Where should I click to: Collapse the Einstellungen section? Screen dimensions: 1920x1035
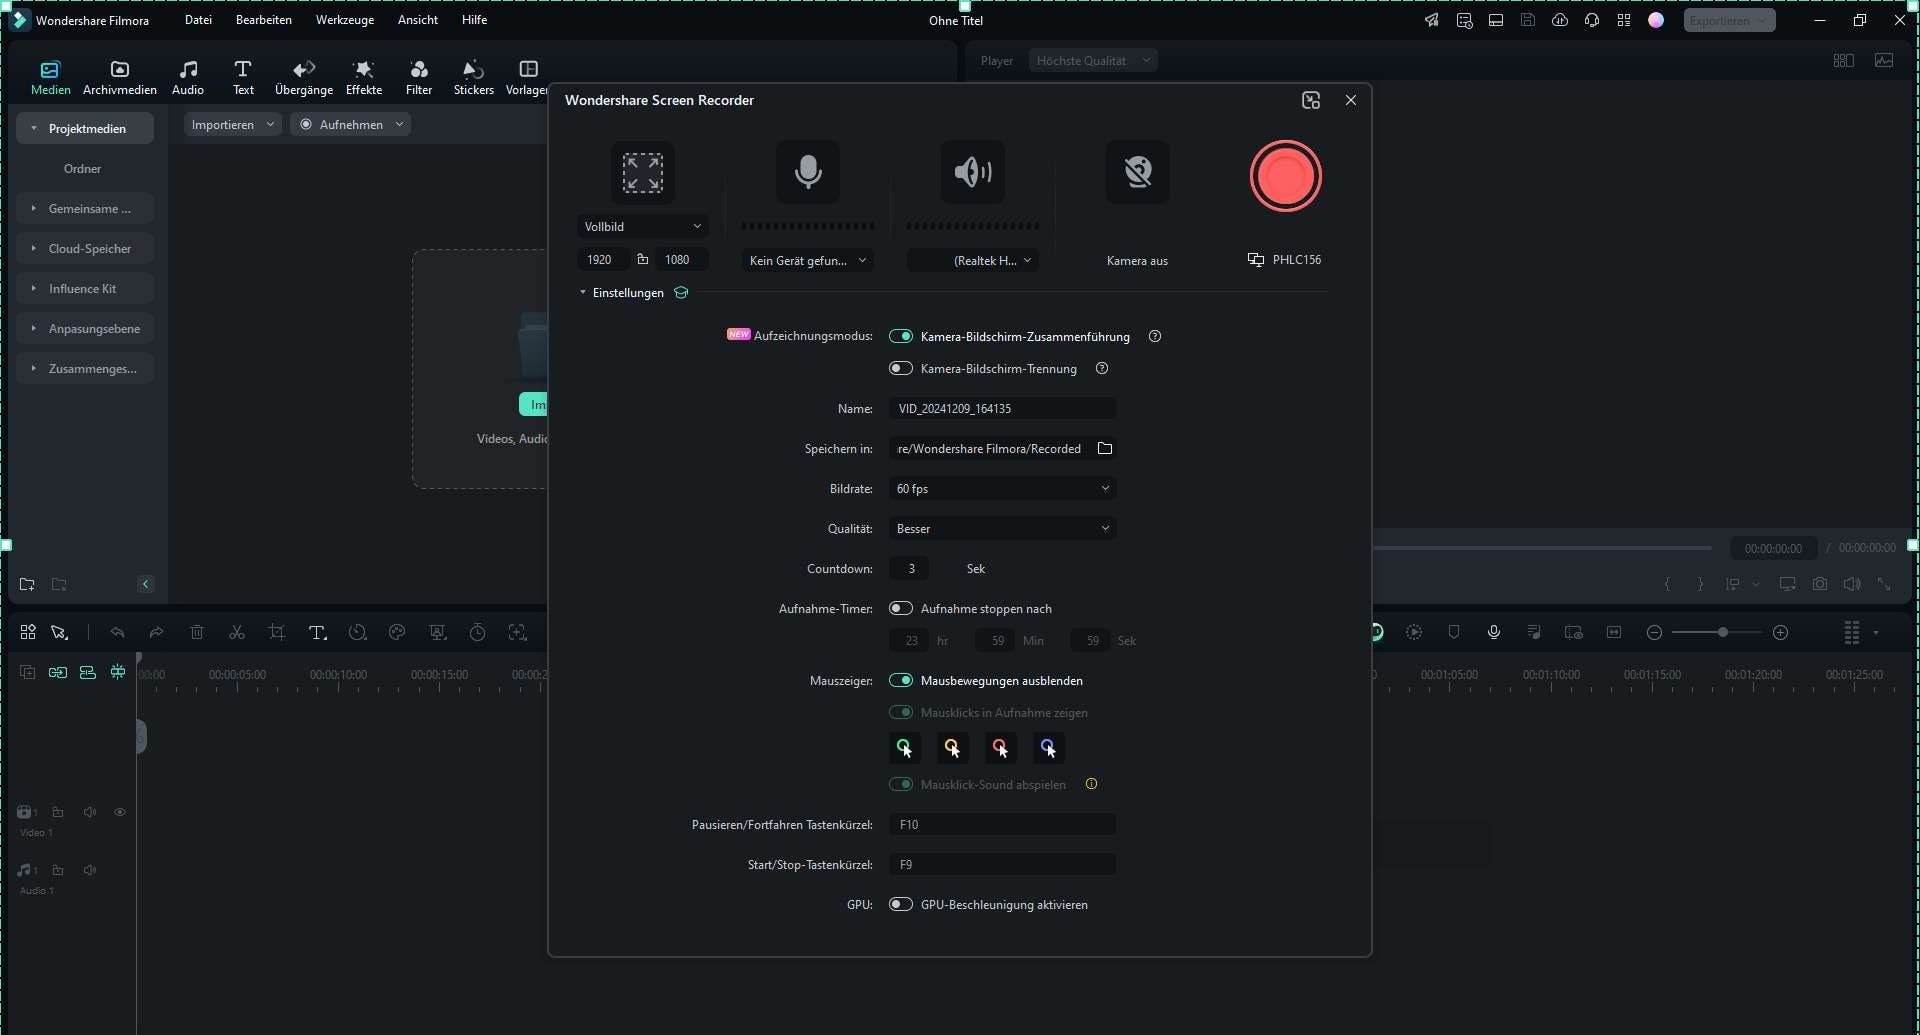(583, 293)
